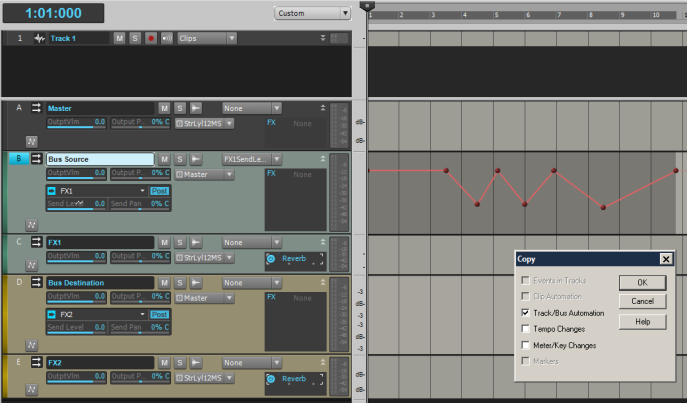Open the Custom track control dropdown
The width and height of the screenshot is (687, 403).
pos(313,13)
